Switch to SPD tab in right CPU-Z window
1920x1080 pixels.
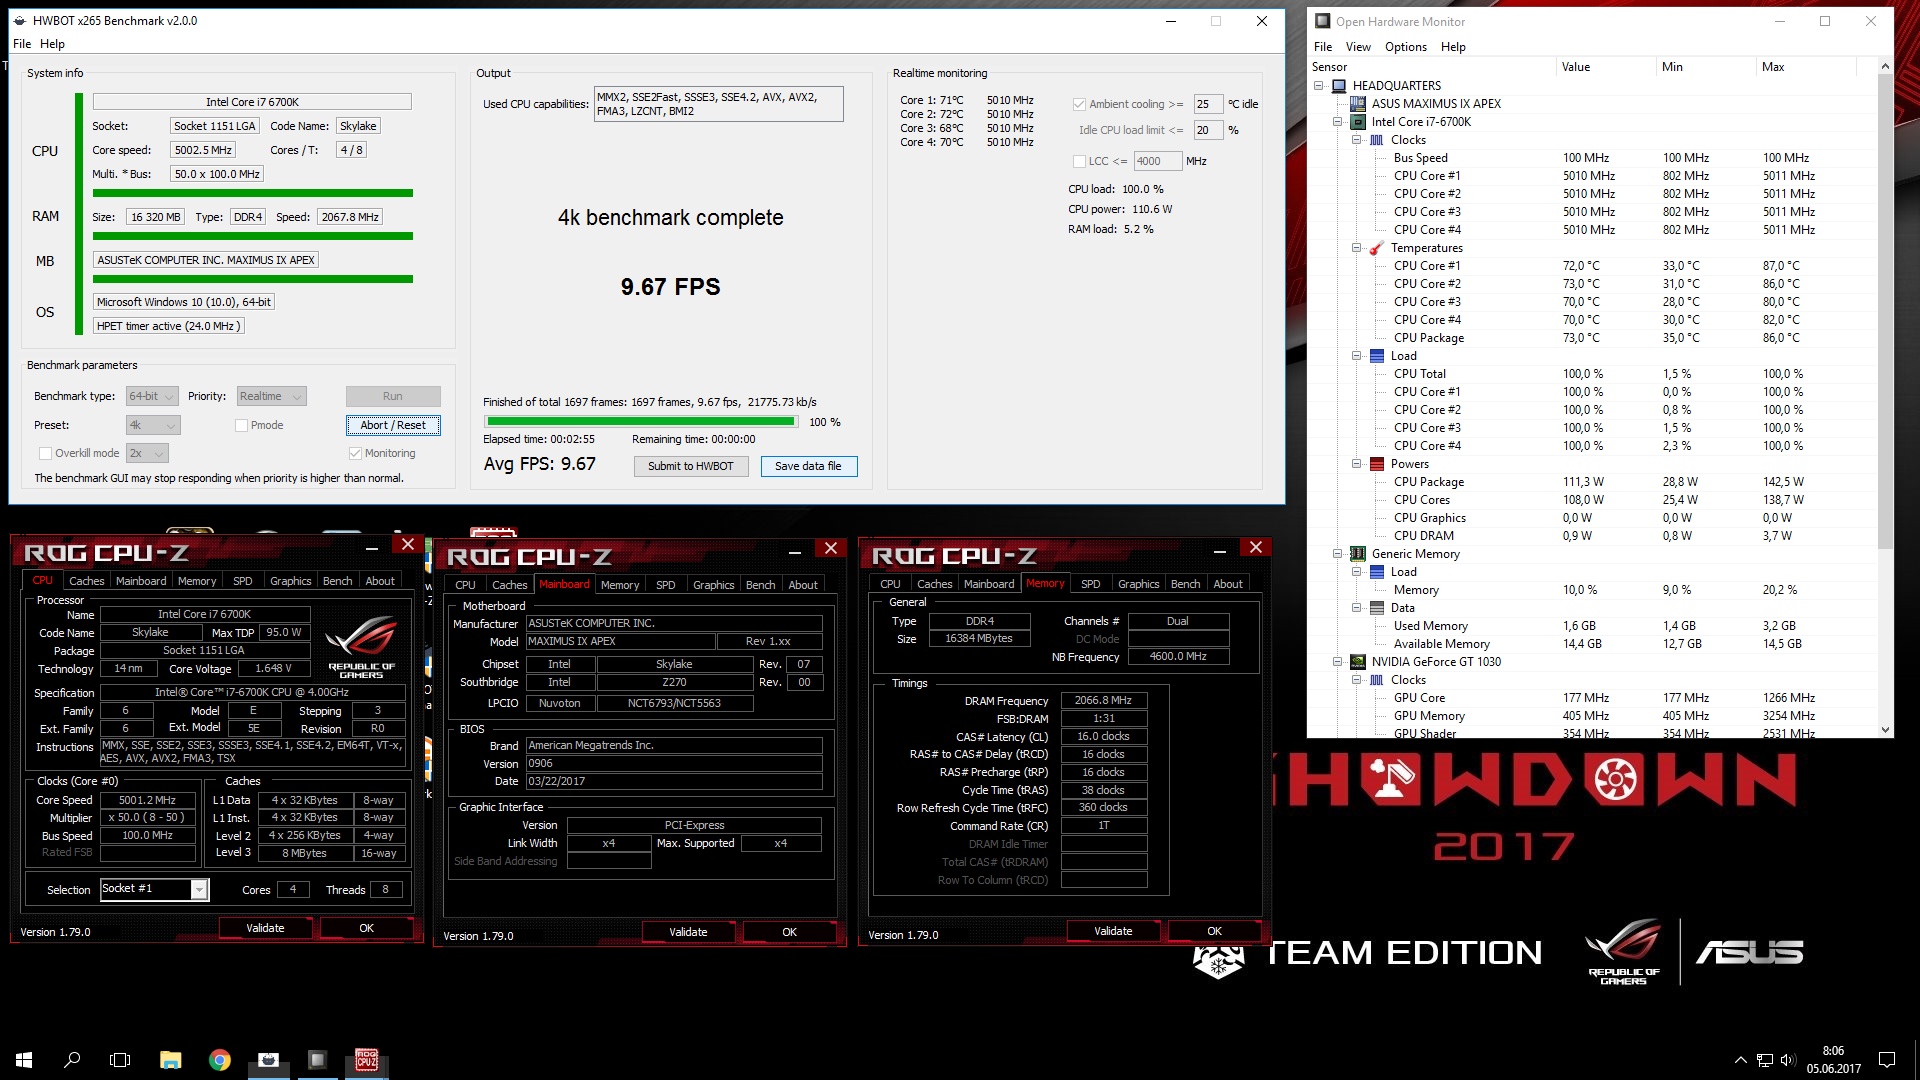pyautogui.click(x=1091, y=584)
